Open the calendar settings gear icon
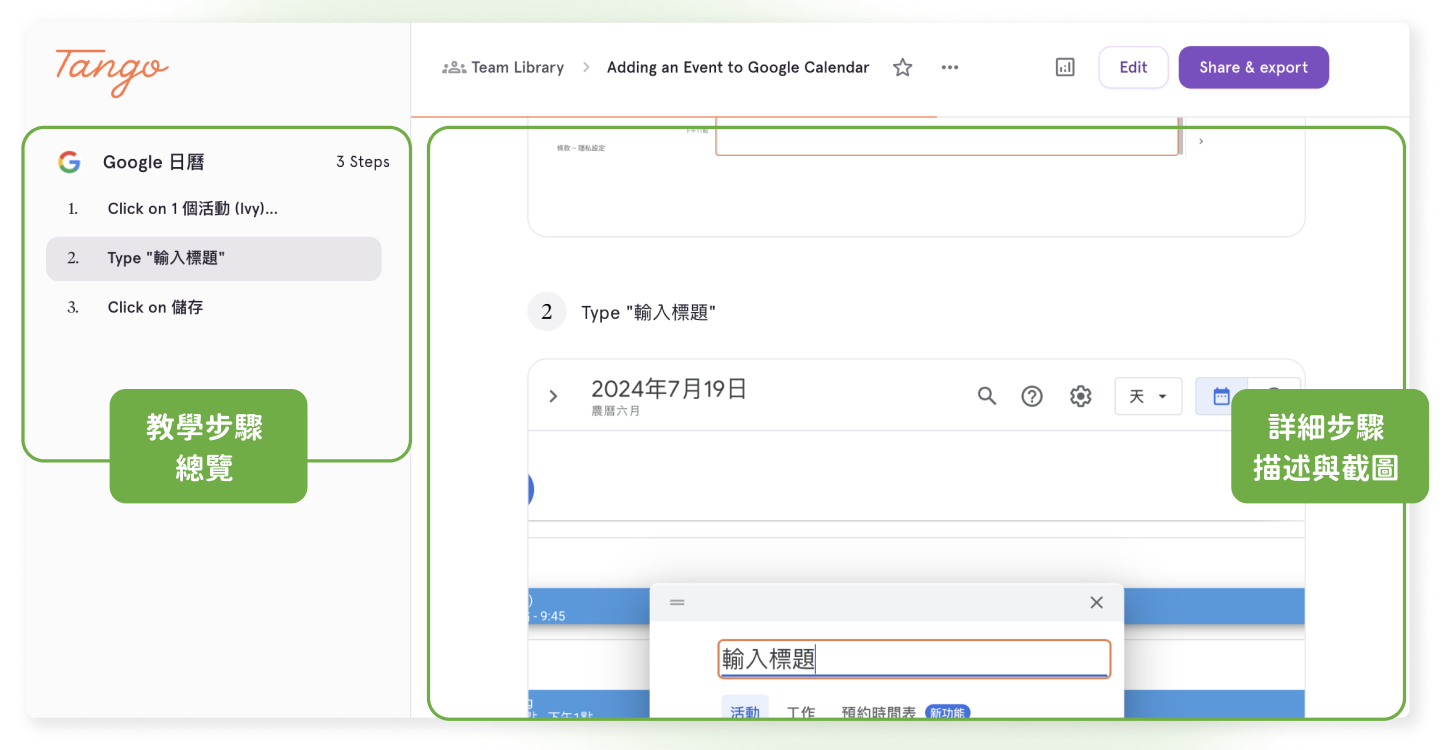 point(1080,396)
